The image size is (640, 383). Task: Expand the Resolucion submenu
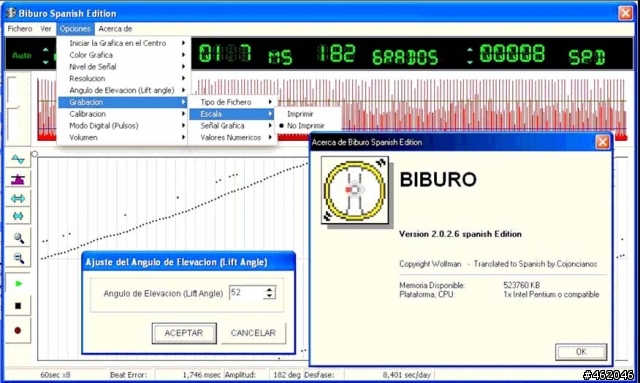pyautogui.click(x=122, y=78)
